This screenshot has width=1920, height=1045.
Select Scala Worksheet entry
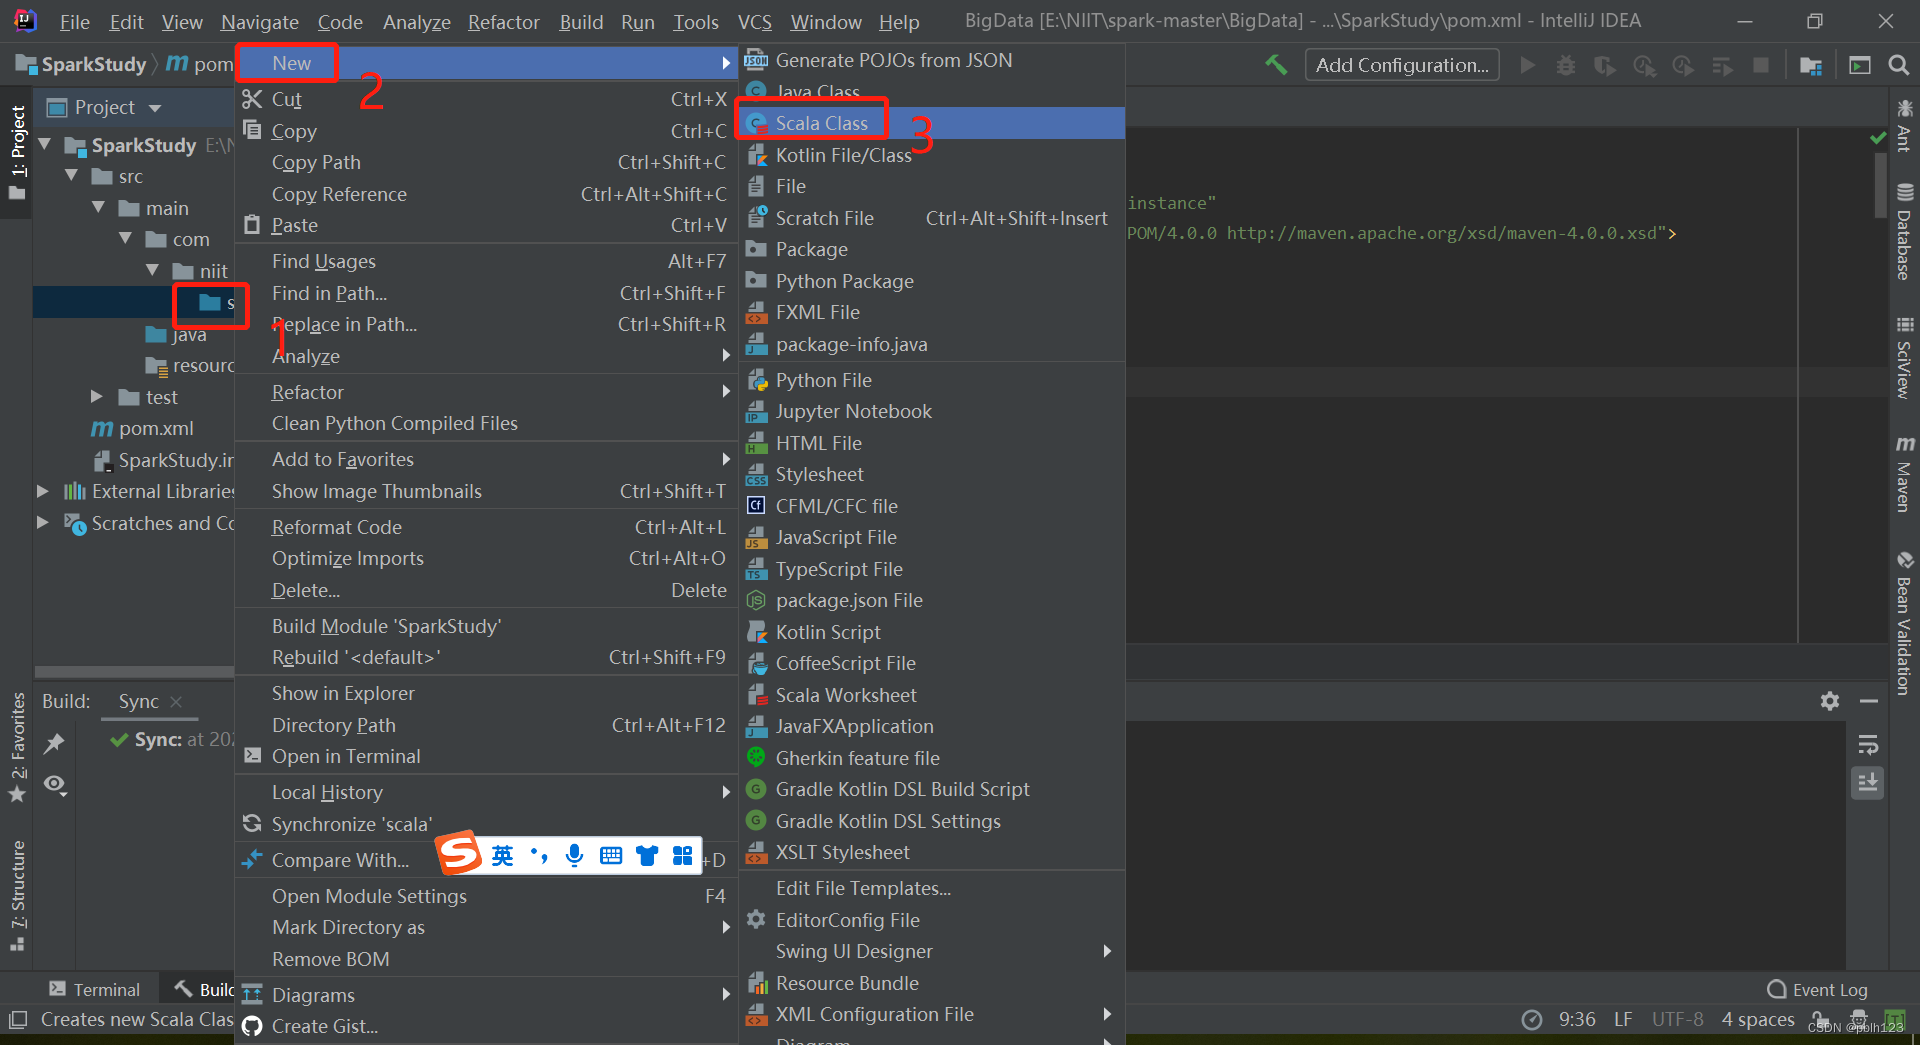(x=932, y=695)
